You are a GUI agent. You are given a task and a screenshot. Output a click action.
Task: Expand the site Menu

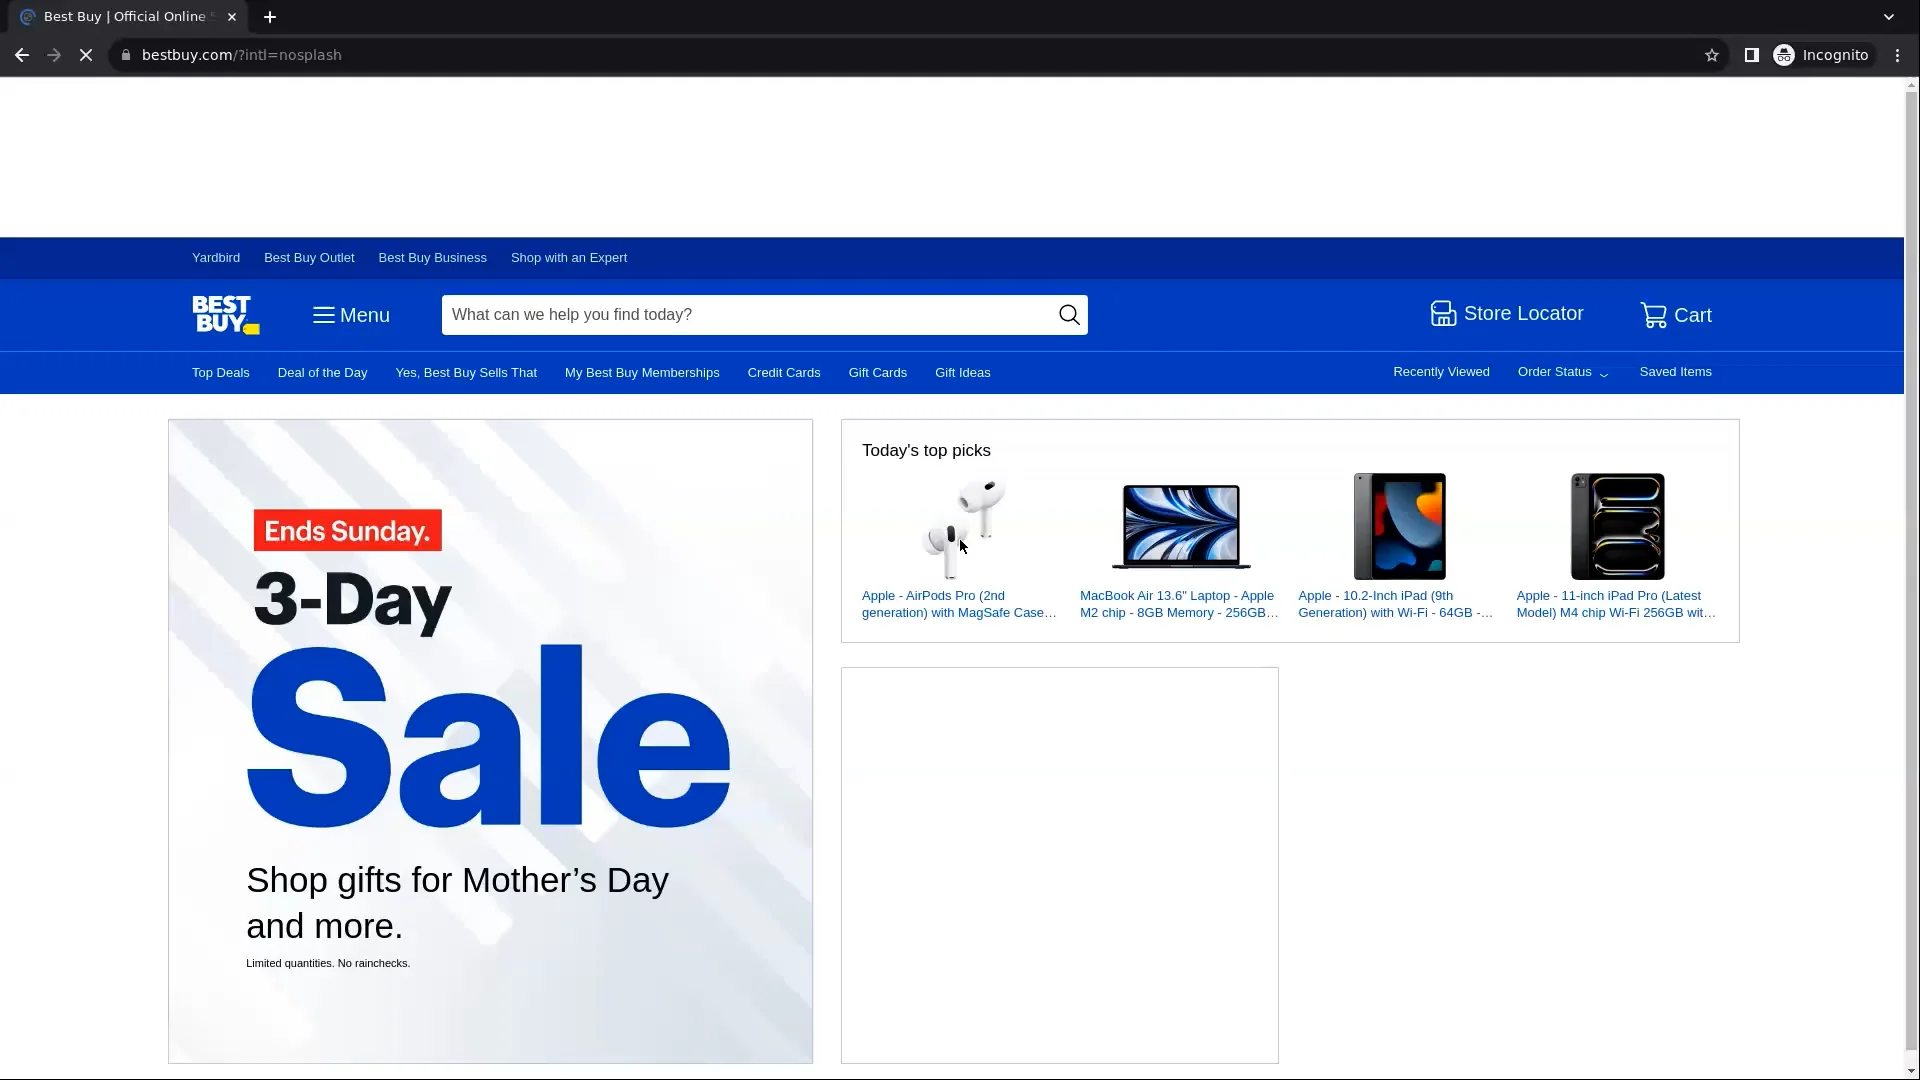pyautogui.click(x=351, y=315)
